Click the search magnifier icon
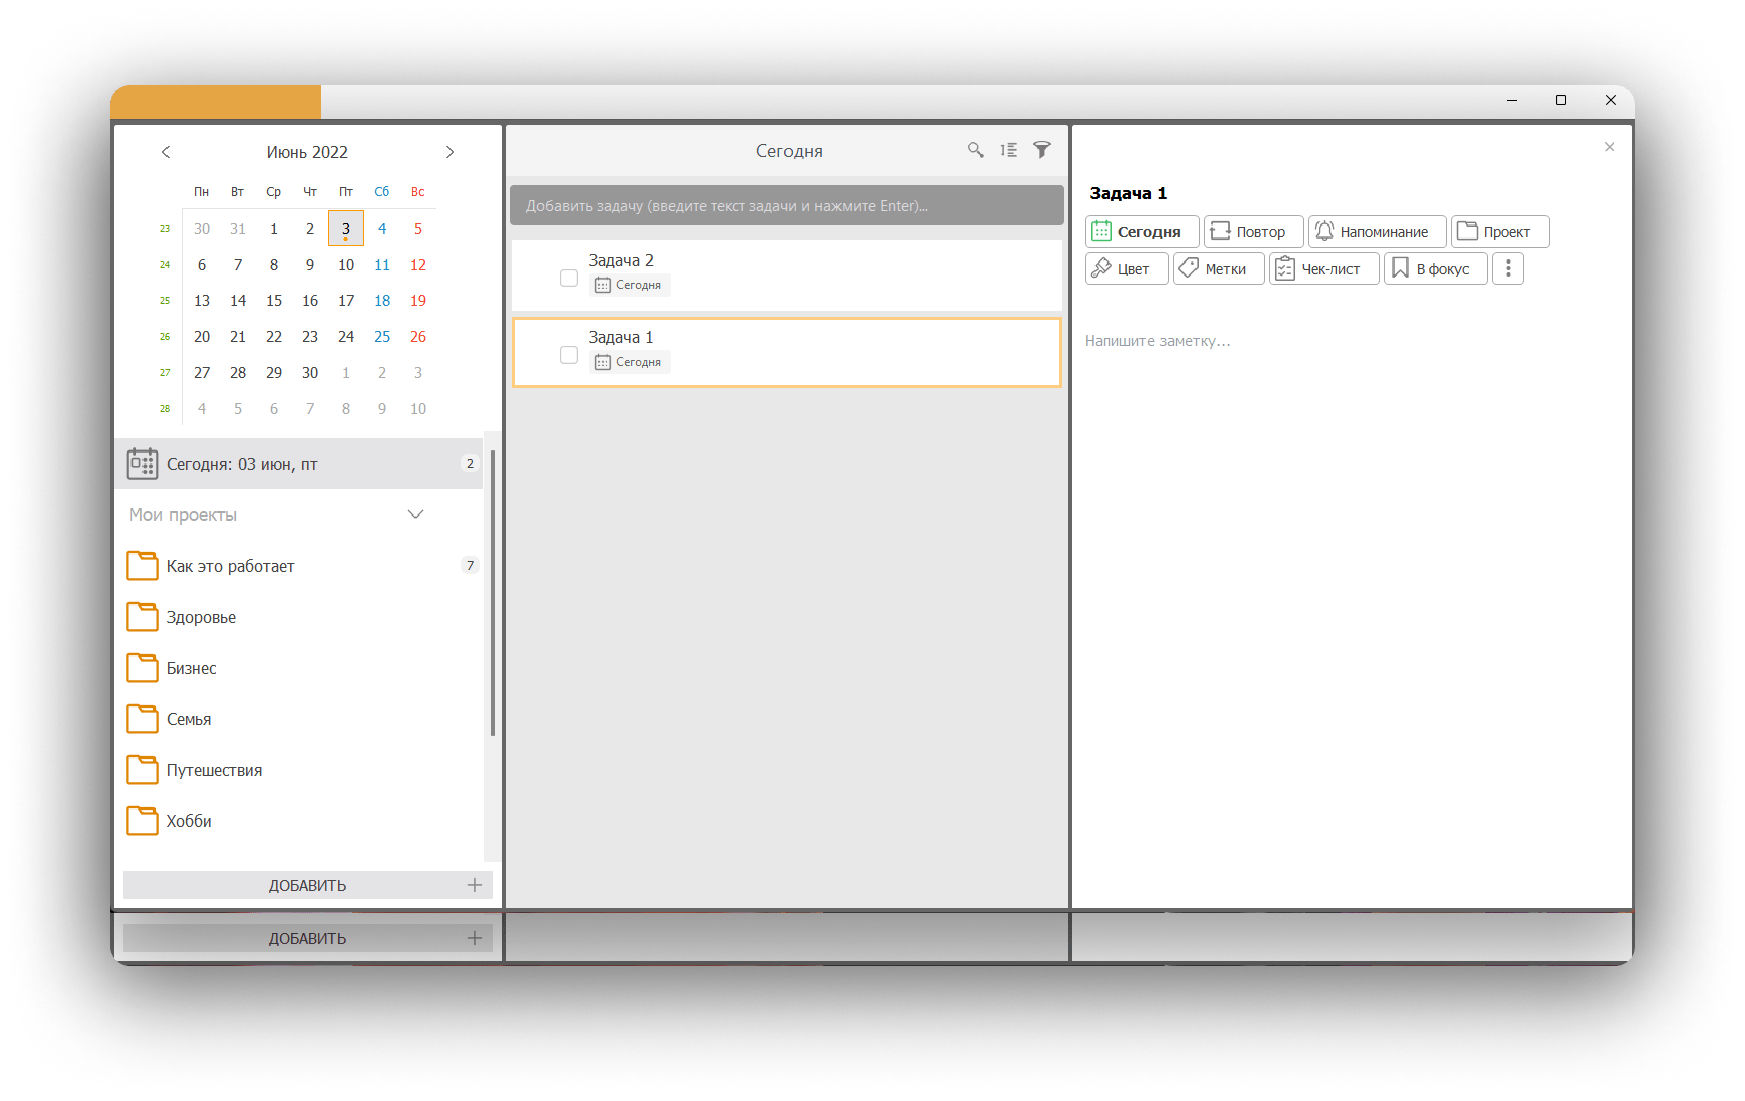This screenshot has width=1745, height=1101. click(975, 150)
